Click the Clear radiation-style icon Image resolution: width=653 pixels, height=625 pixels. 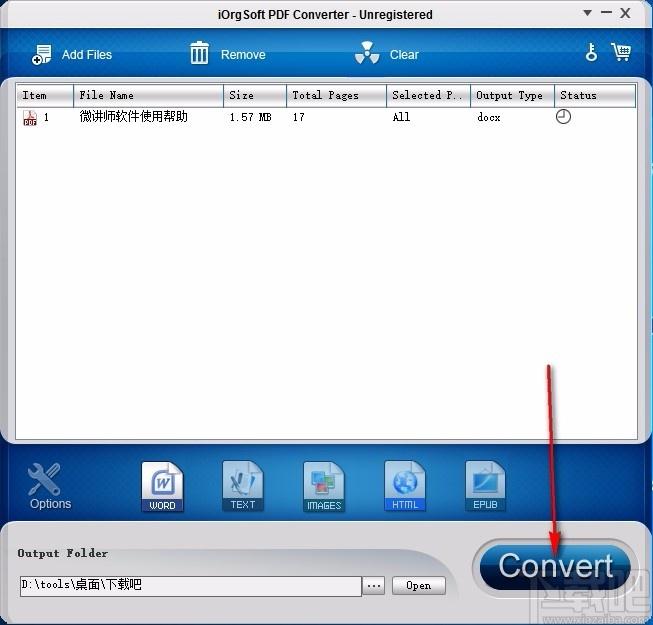367,53
